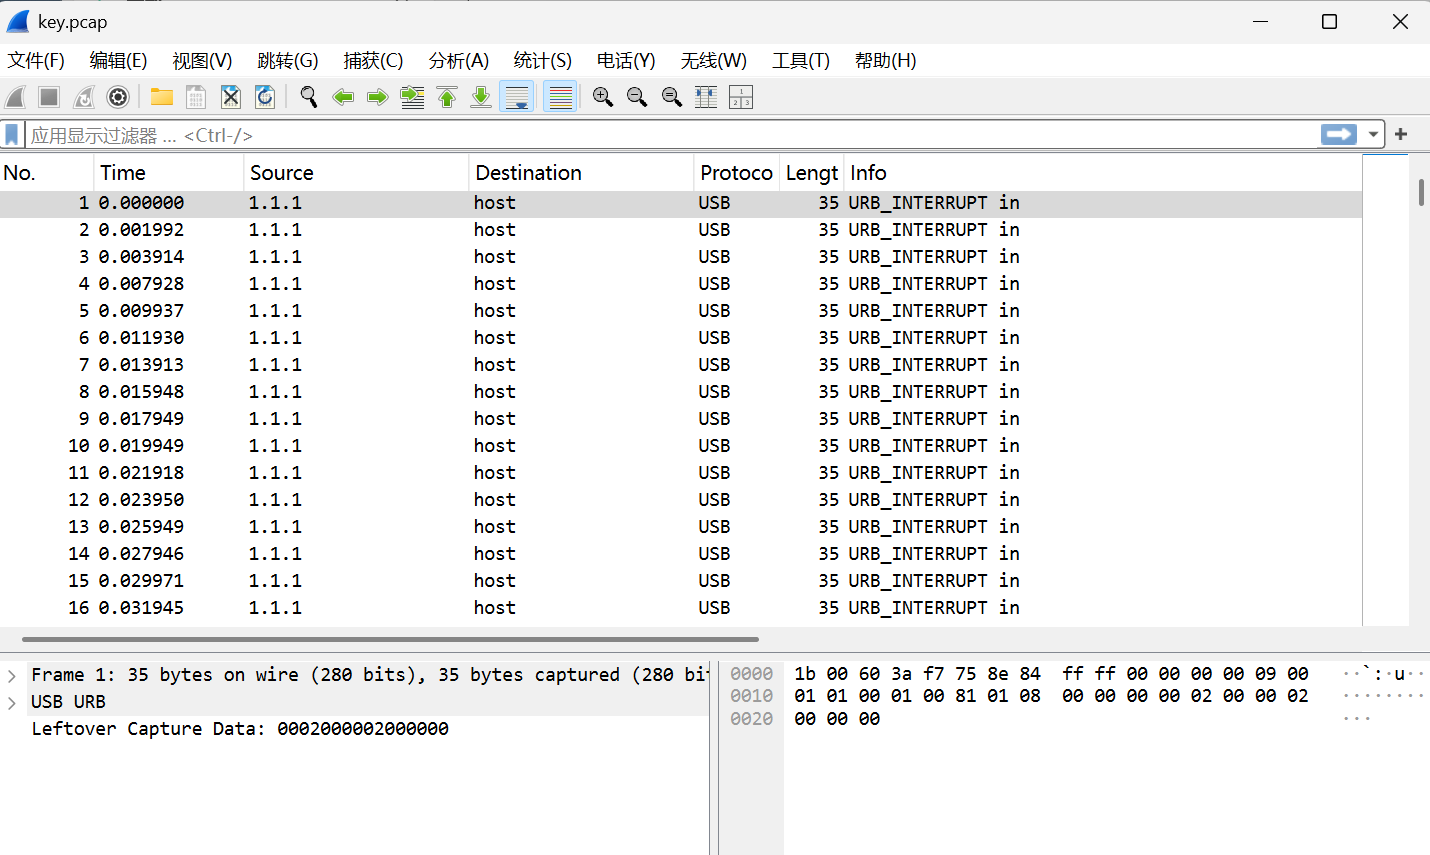
Task: Toggle auto-scroll during live capture
Action: coord(517,97)
